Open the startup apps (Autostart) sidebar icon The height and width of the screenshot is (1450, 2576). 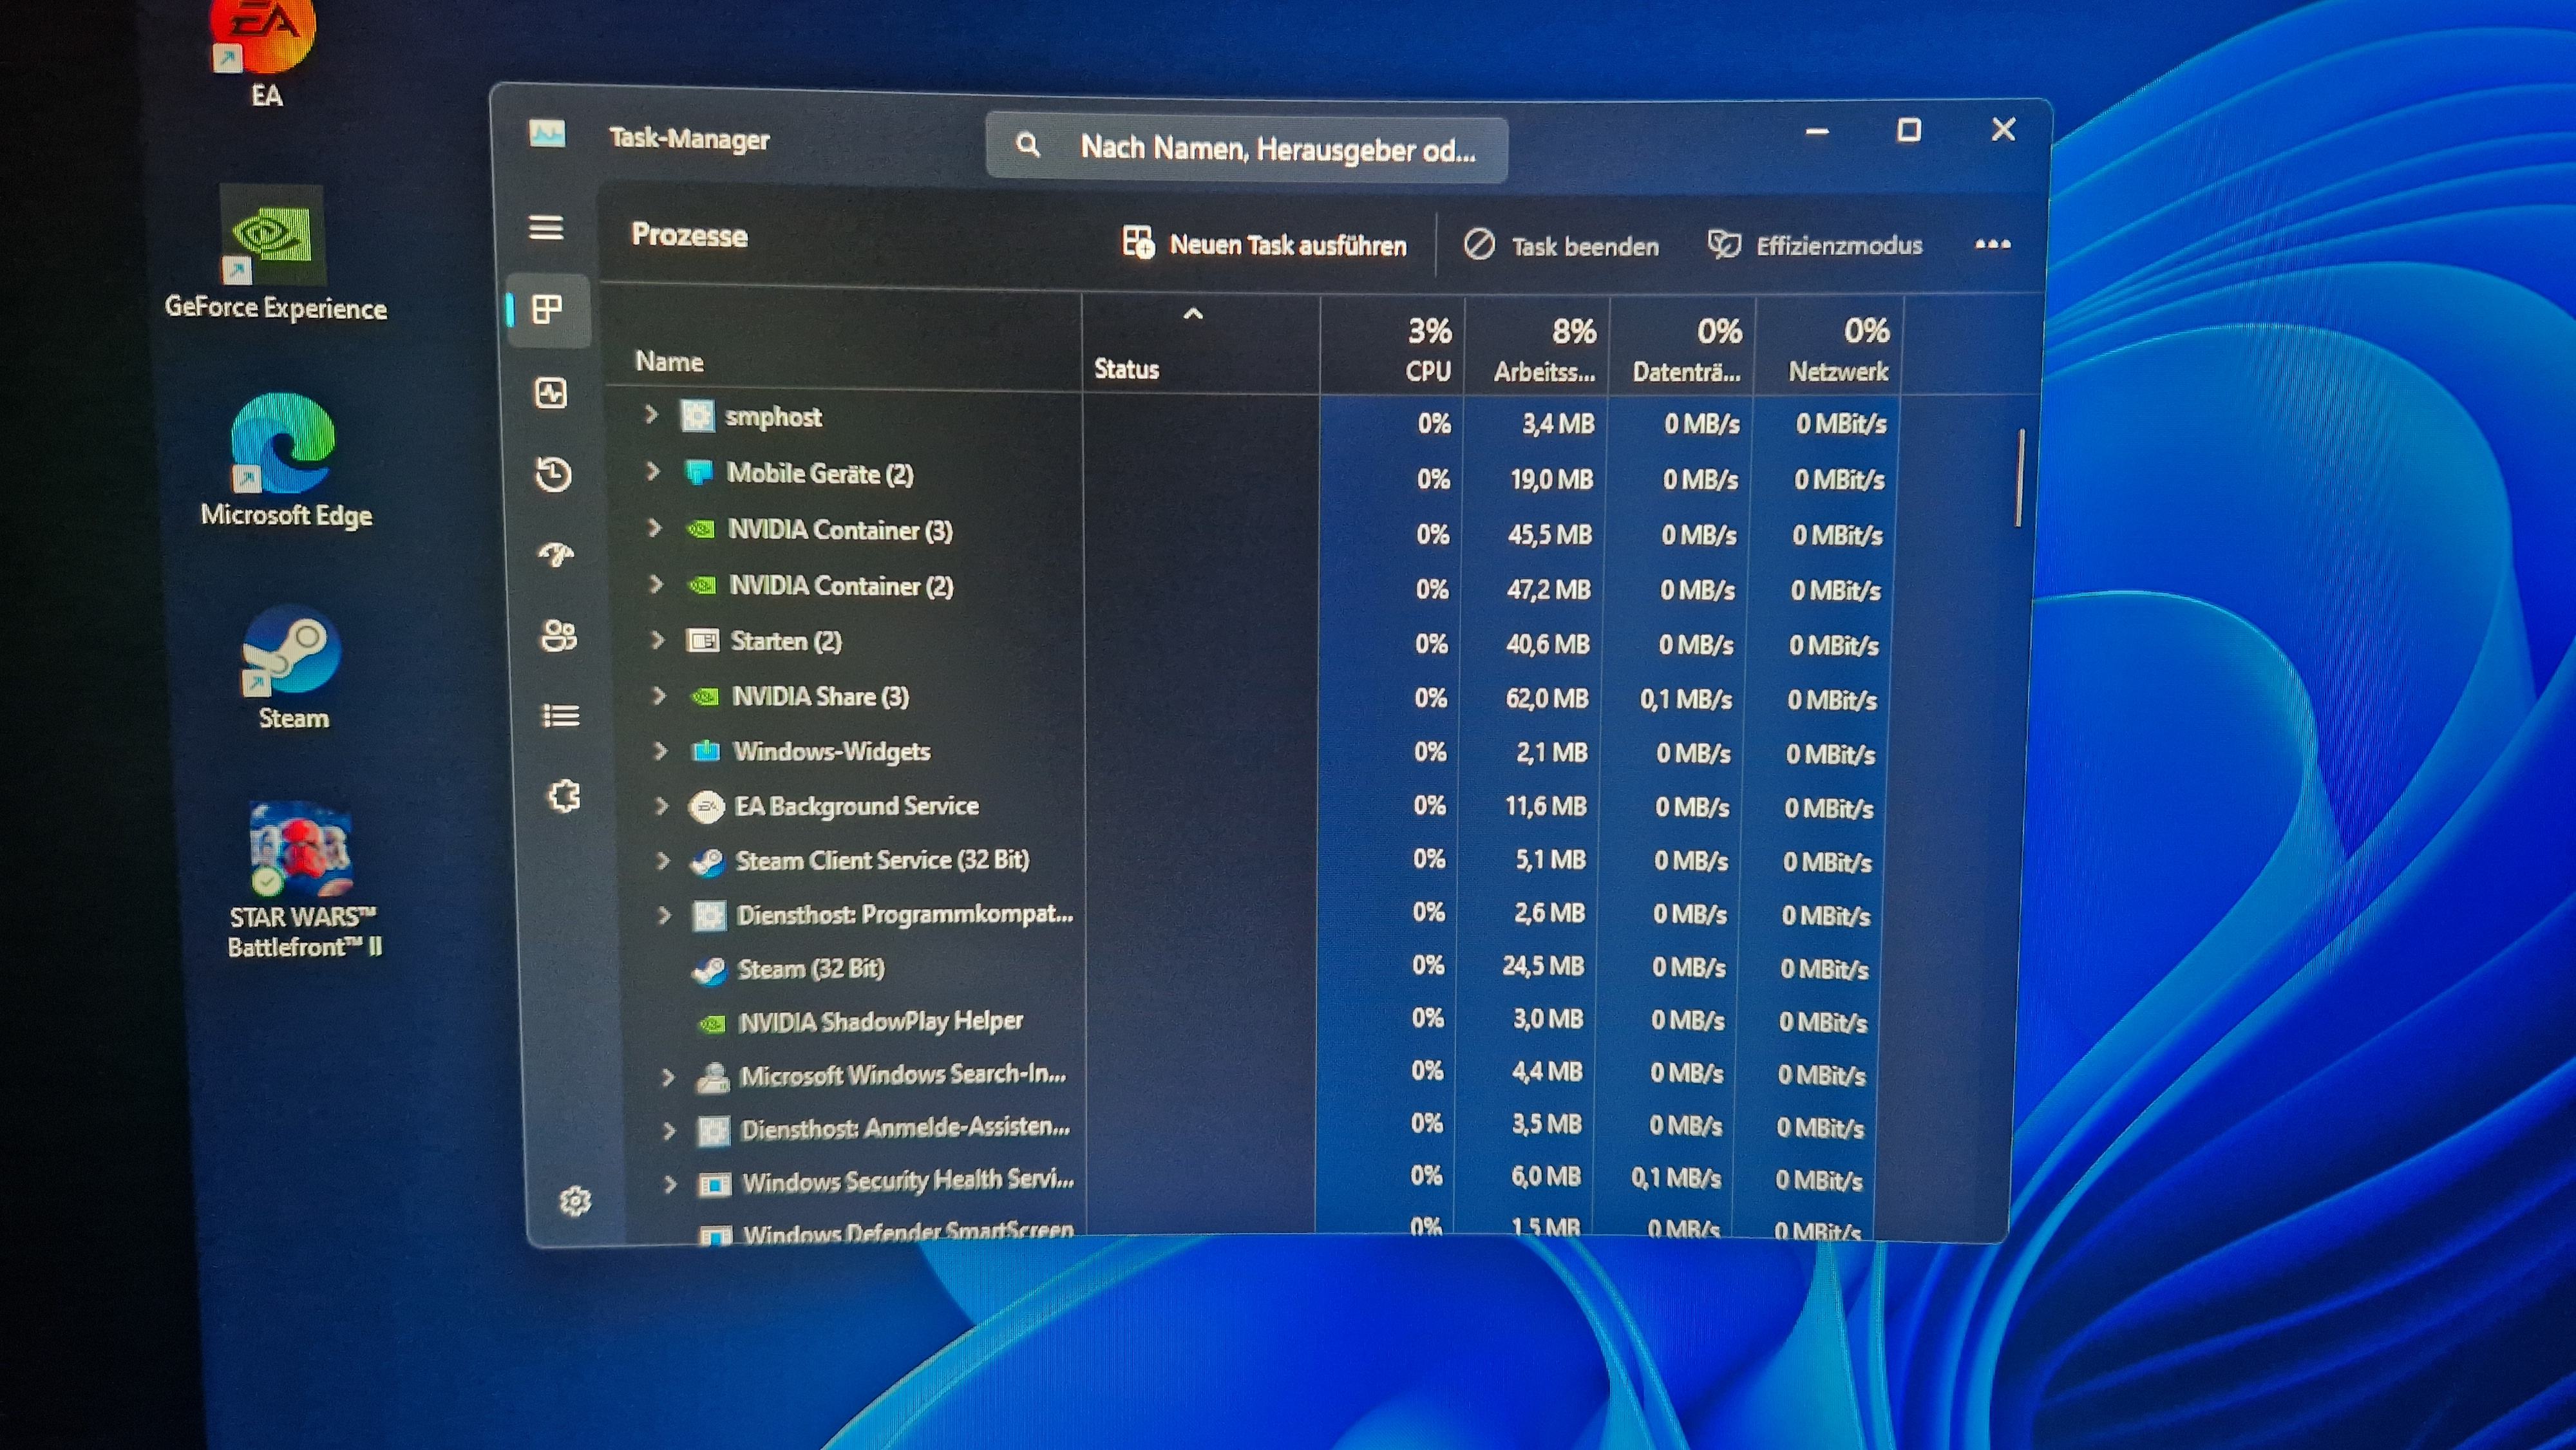pyautogui.click(x=556, y=553)
